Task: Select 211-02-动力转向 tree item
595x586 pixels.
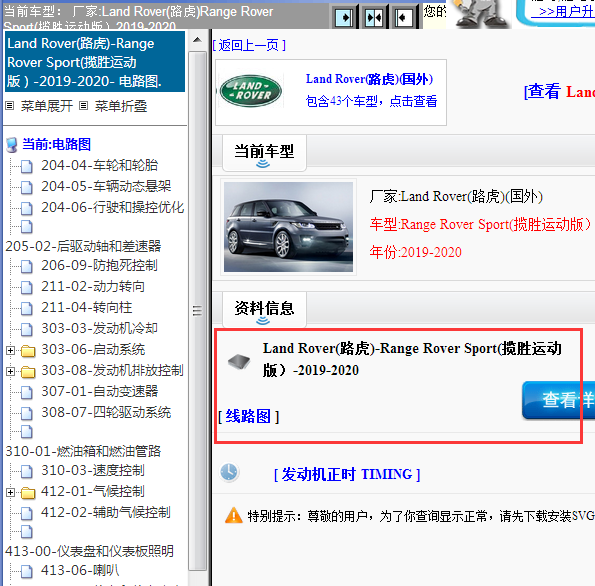Action: 93,287
